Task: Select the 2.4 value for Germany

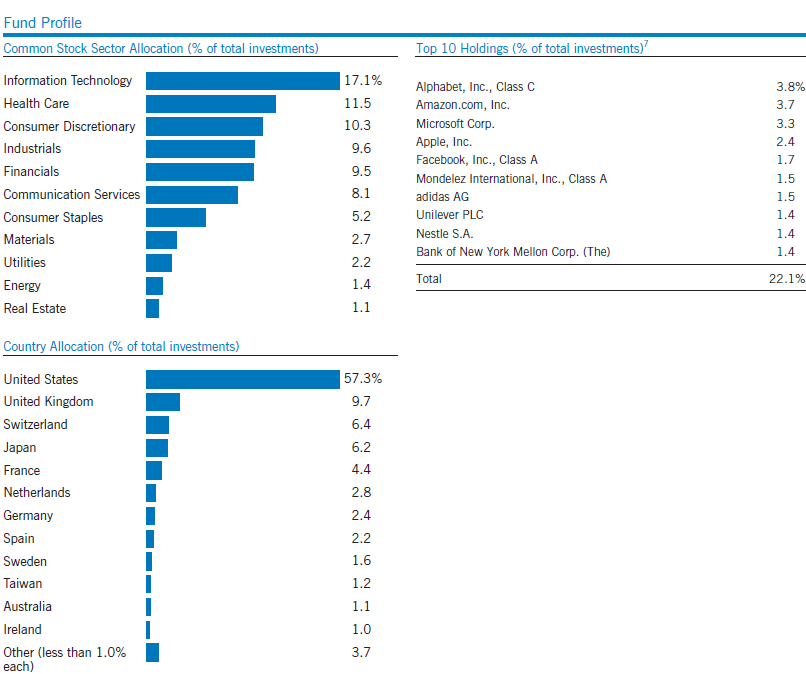Action: [x=361, y=515]
